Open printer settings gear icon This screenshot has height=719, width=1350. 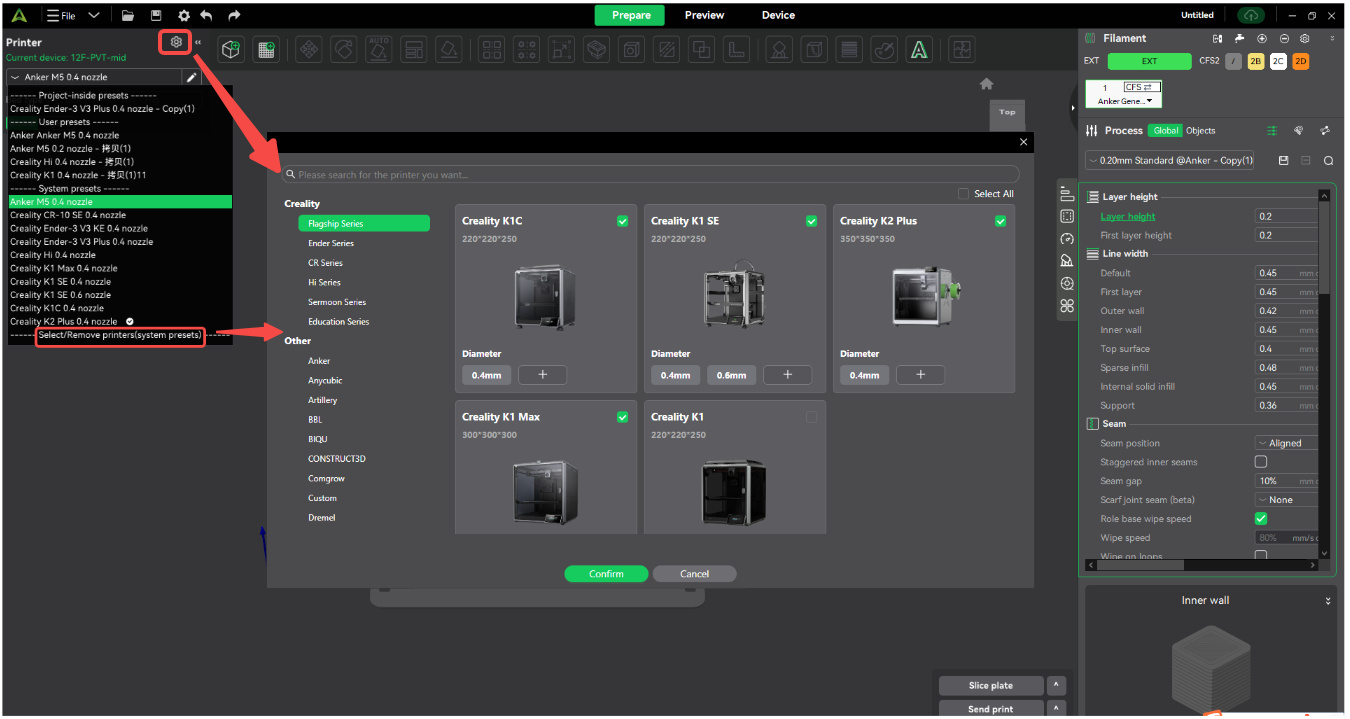pyautogui.click(x=176, y=42)
